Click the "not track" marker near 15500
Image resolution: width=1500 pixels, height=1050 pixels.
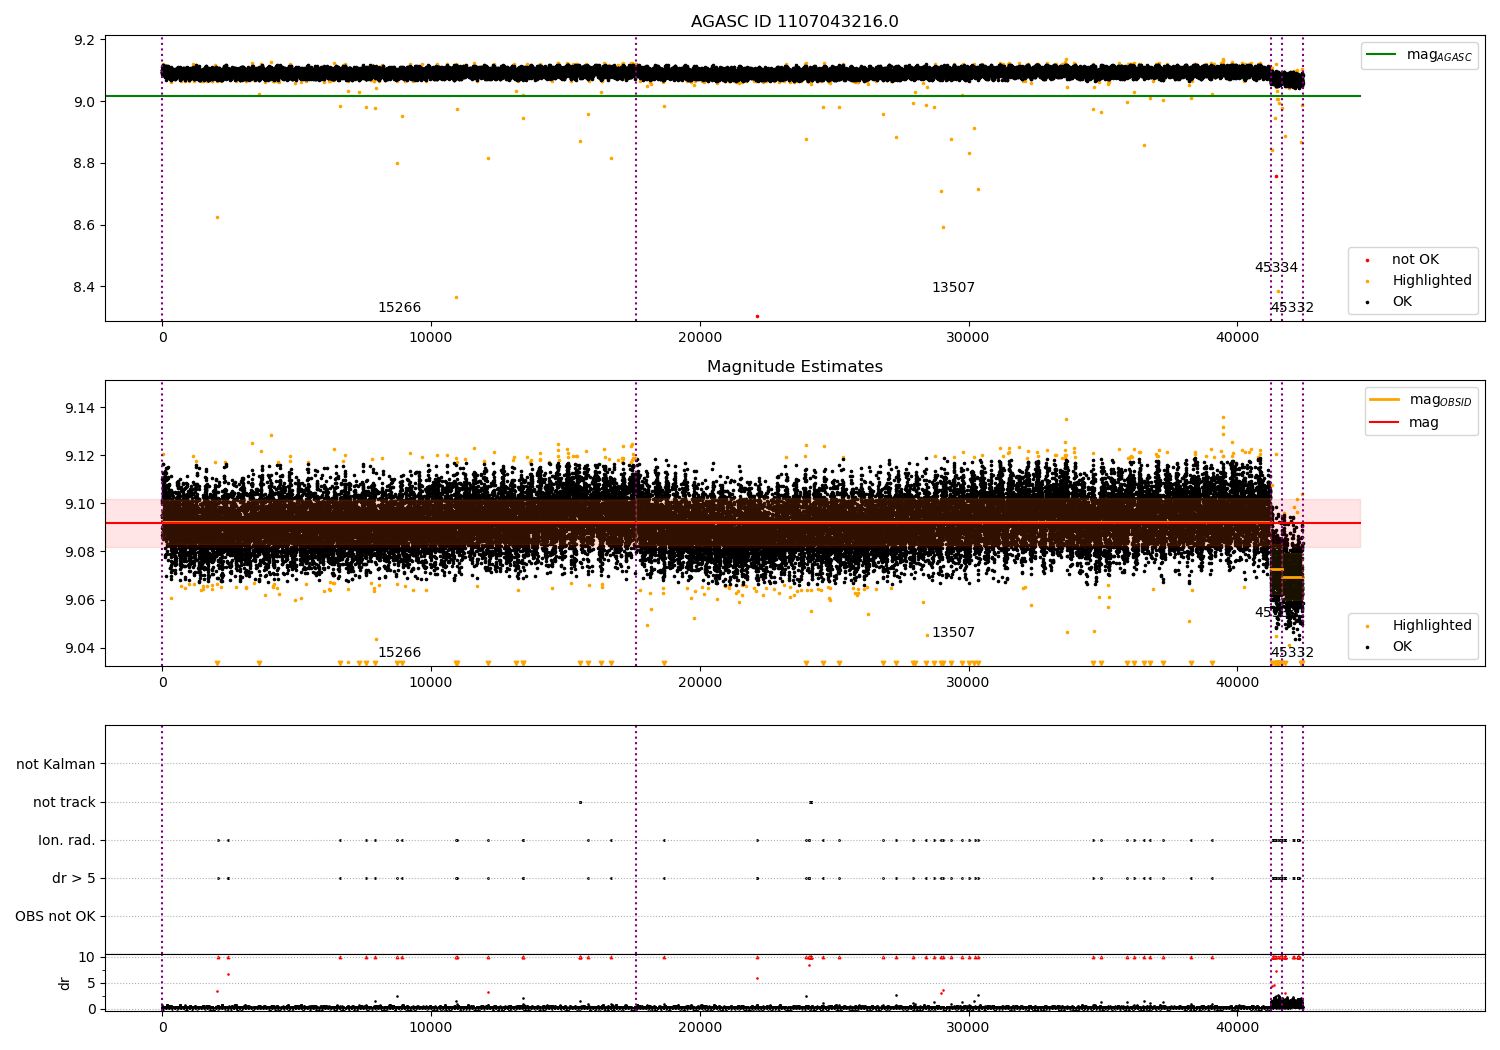pyautogui.click(x=580, y=802)
